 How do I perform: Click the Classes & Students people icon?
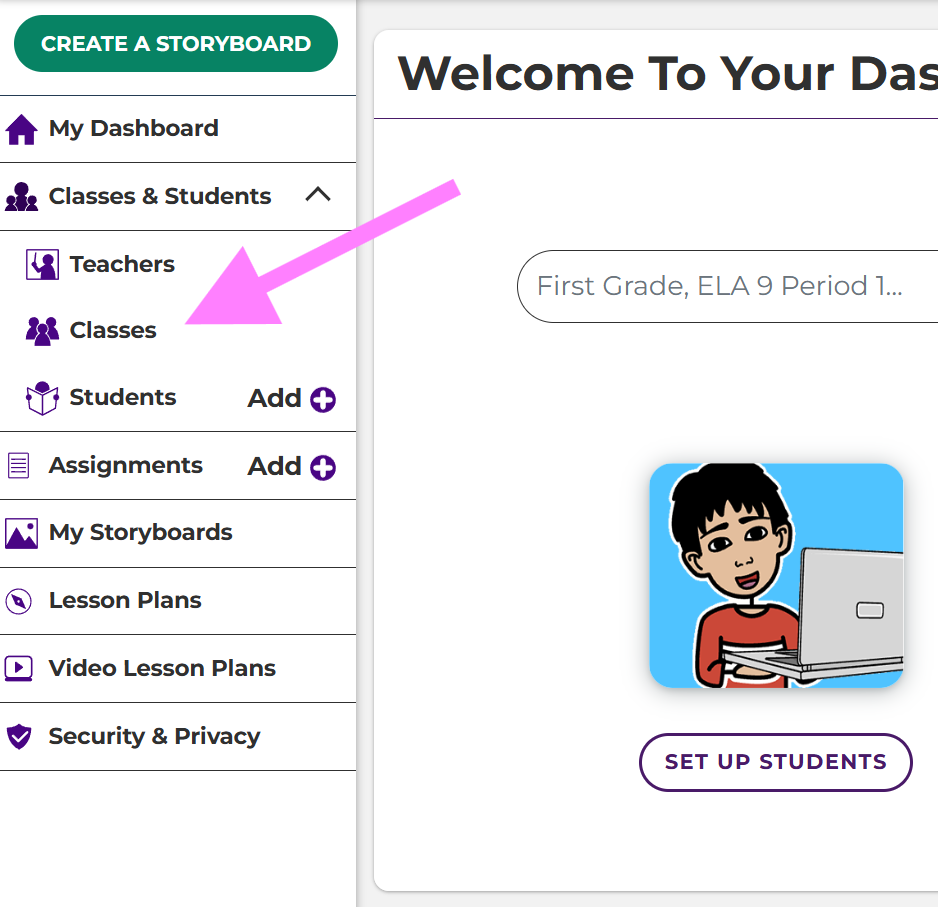[21, 197]
